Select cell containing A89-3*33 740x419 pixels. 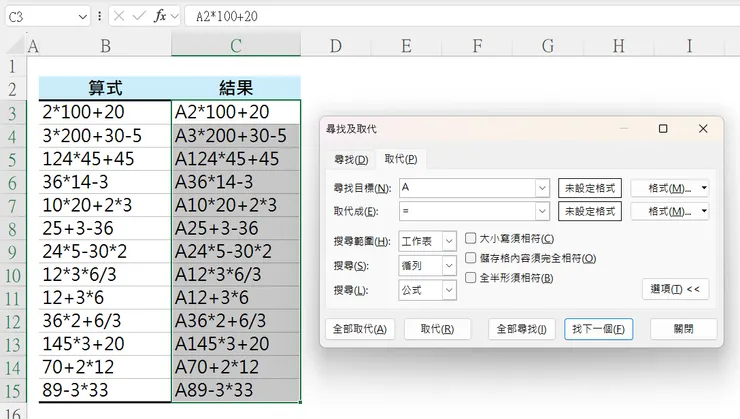click(x=236, y=390)
